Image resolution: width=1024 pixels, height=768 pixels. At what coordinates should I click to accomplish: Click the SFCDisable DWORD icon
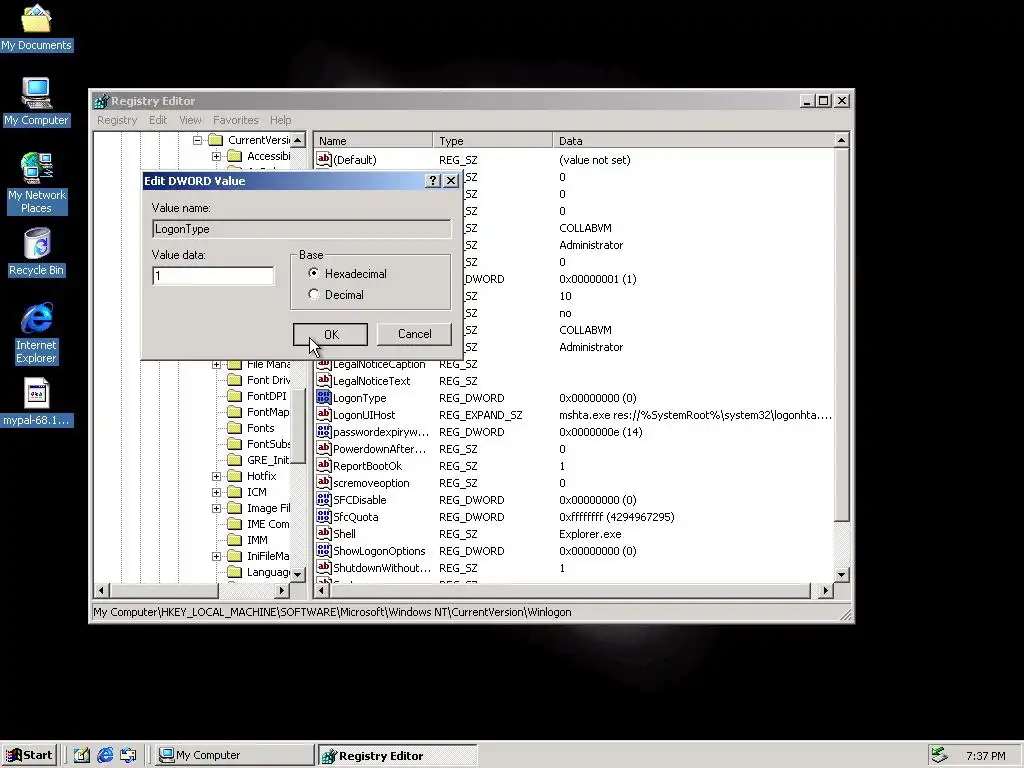pos(323,499)
